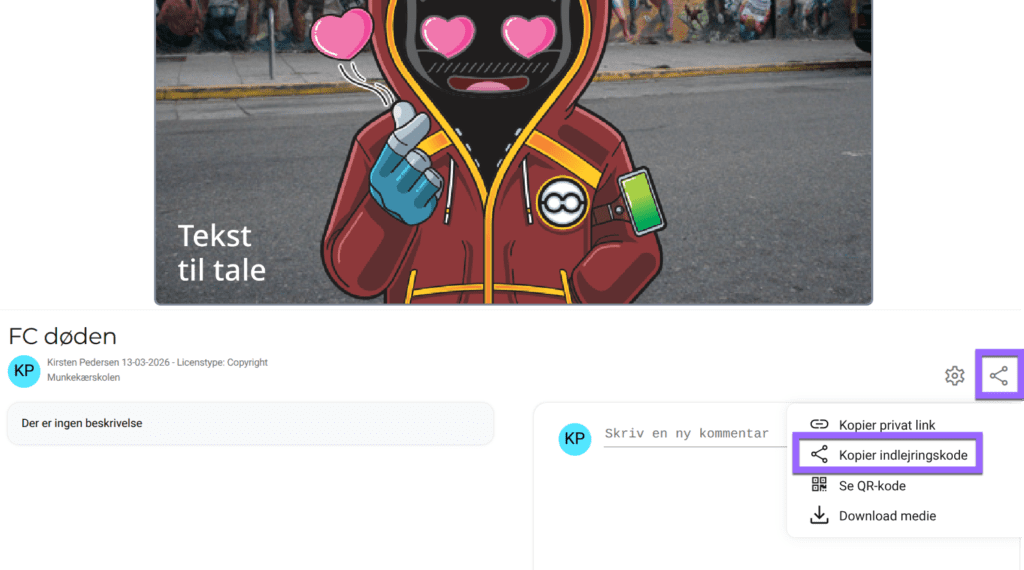Choose Download medie option
Screen dimensions: 1024x570
(x=887, y=516)
